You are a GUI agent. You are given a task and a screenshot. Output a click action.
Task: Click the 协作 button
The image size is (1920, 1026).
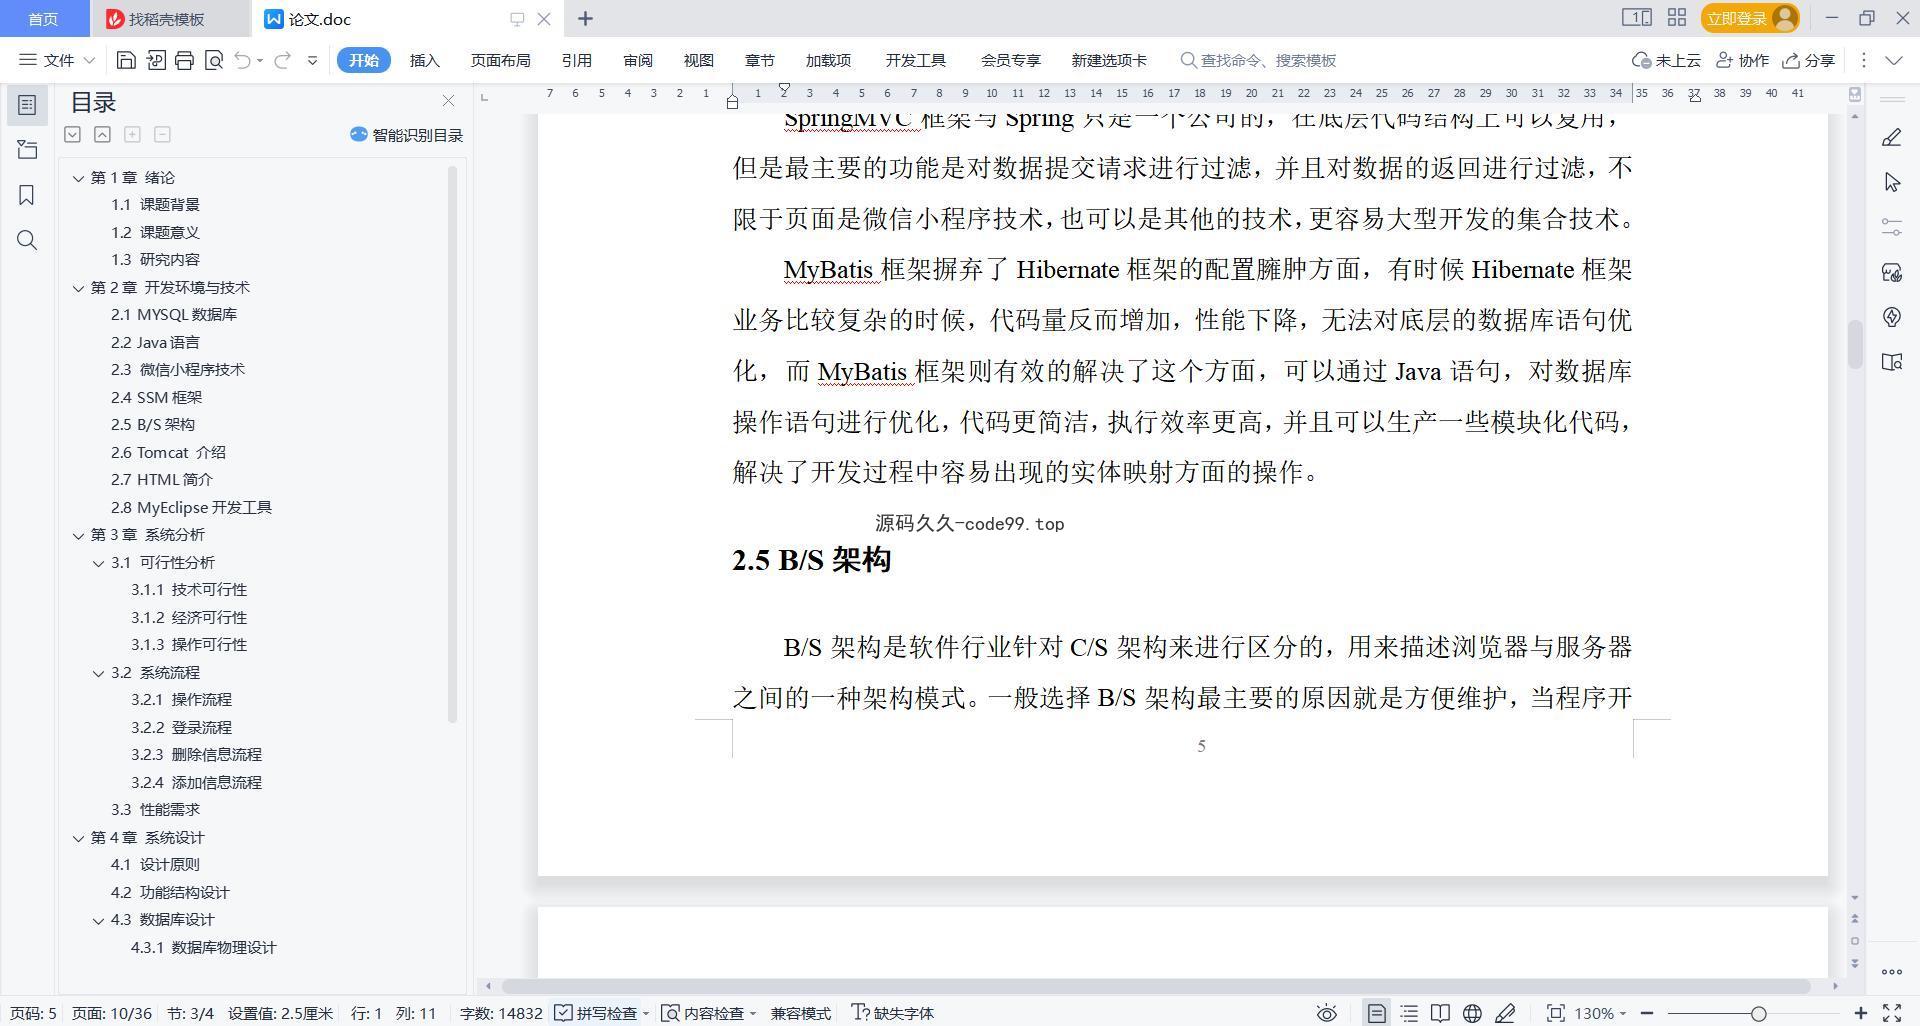1742,60
